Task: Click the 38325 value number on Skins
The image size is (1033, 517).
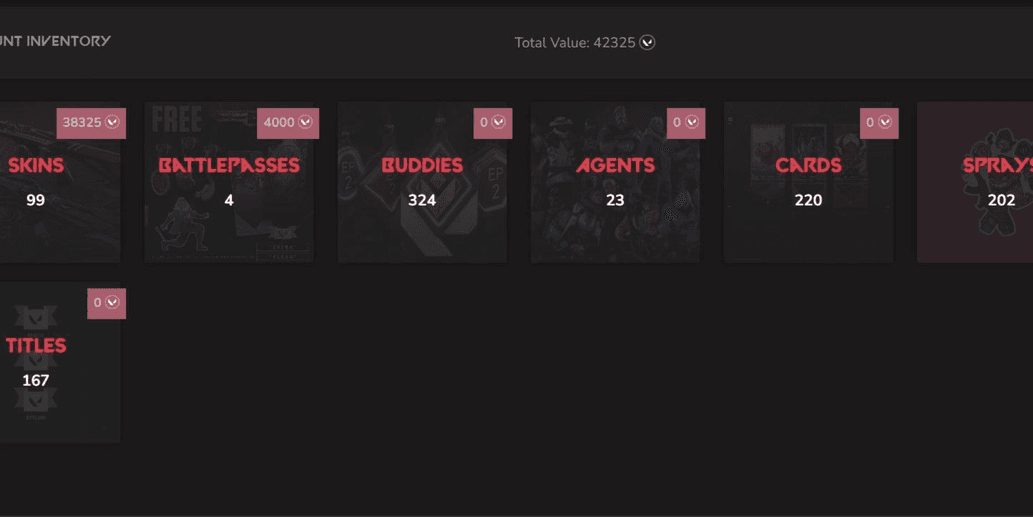Action: tap(82, 123)
